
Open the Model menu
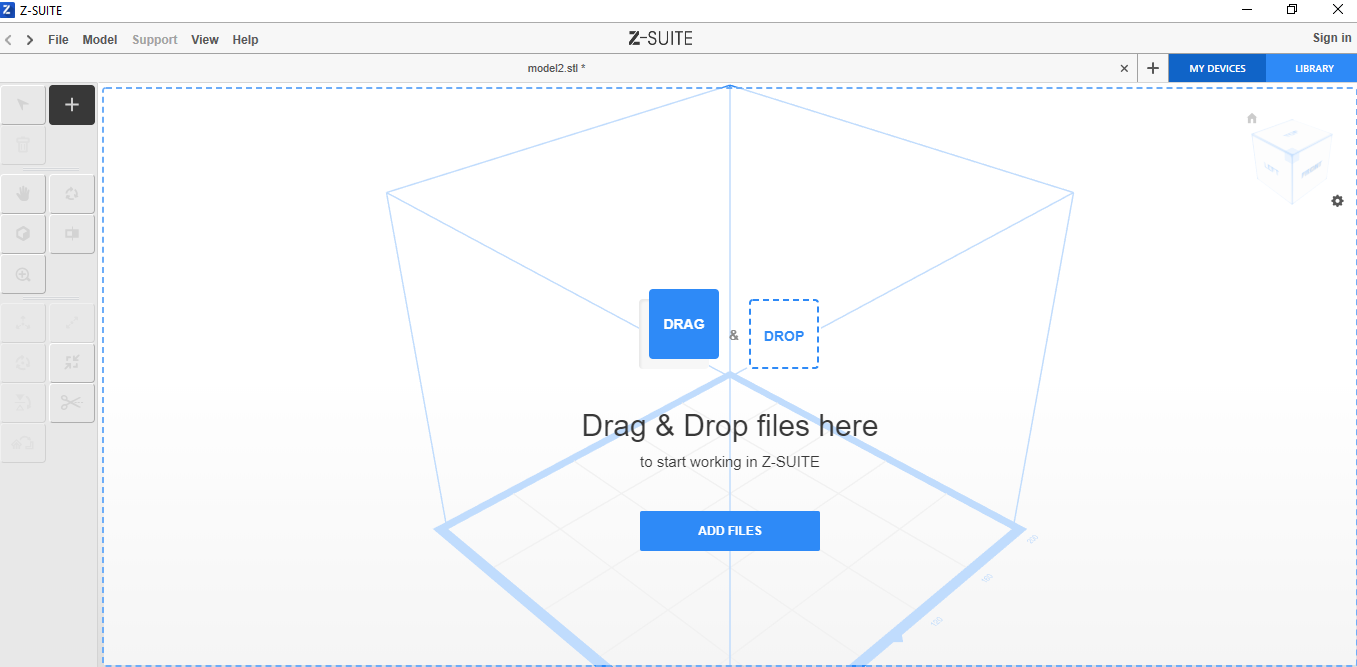pyautogui.click(x=100, y=40)
